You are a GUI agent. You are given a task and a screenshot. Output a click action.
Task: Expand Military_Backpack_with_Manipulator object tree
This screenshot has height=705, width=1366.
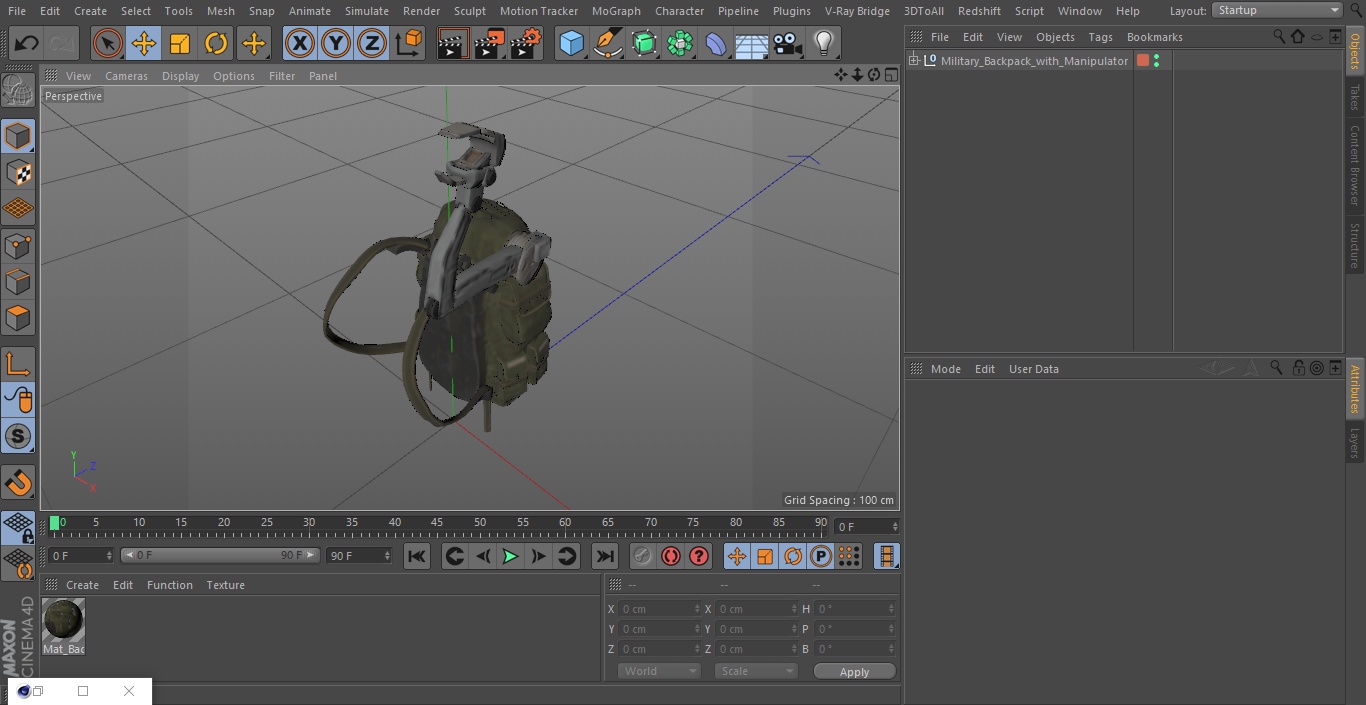[x=913, y=61]
